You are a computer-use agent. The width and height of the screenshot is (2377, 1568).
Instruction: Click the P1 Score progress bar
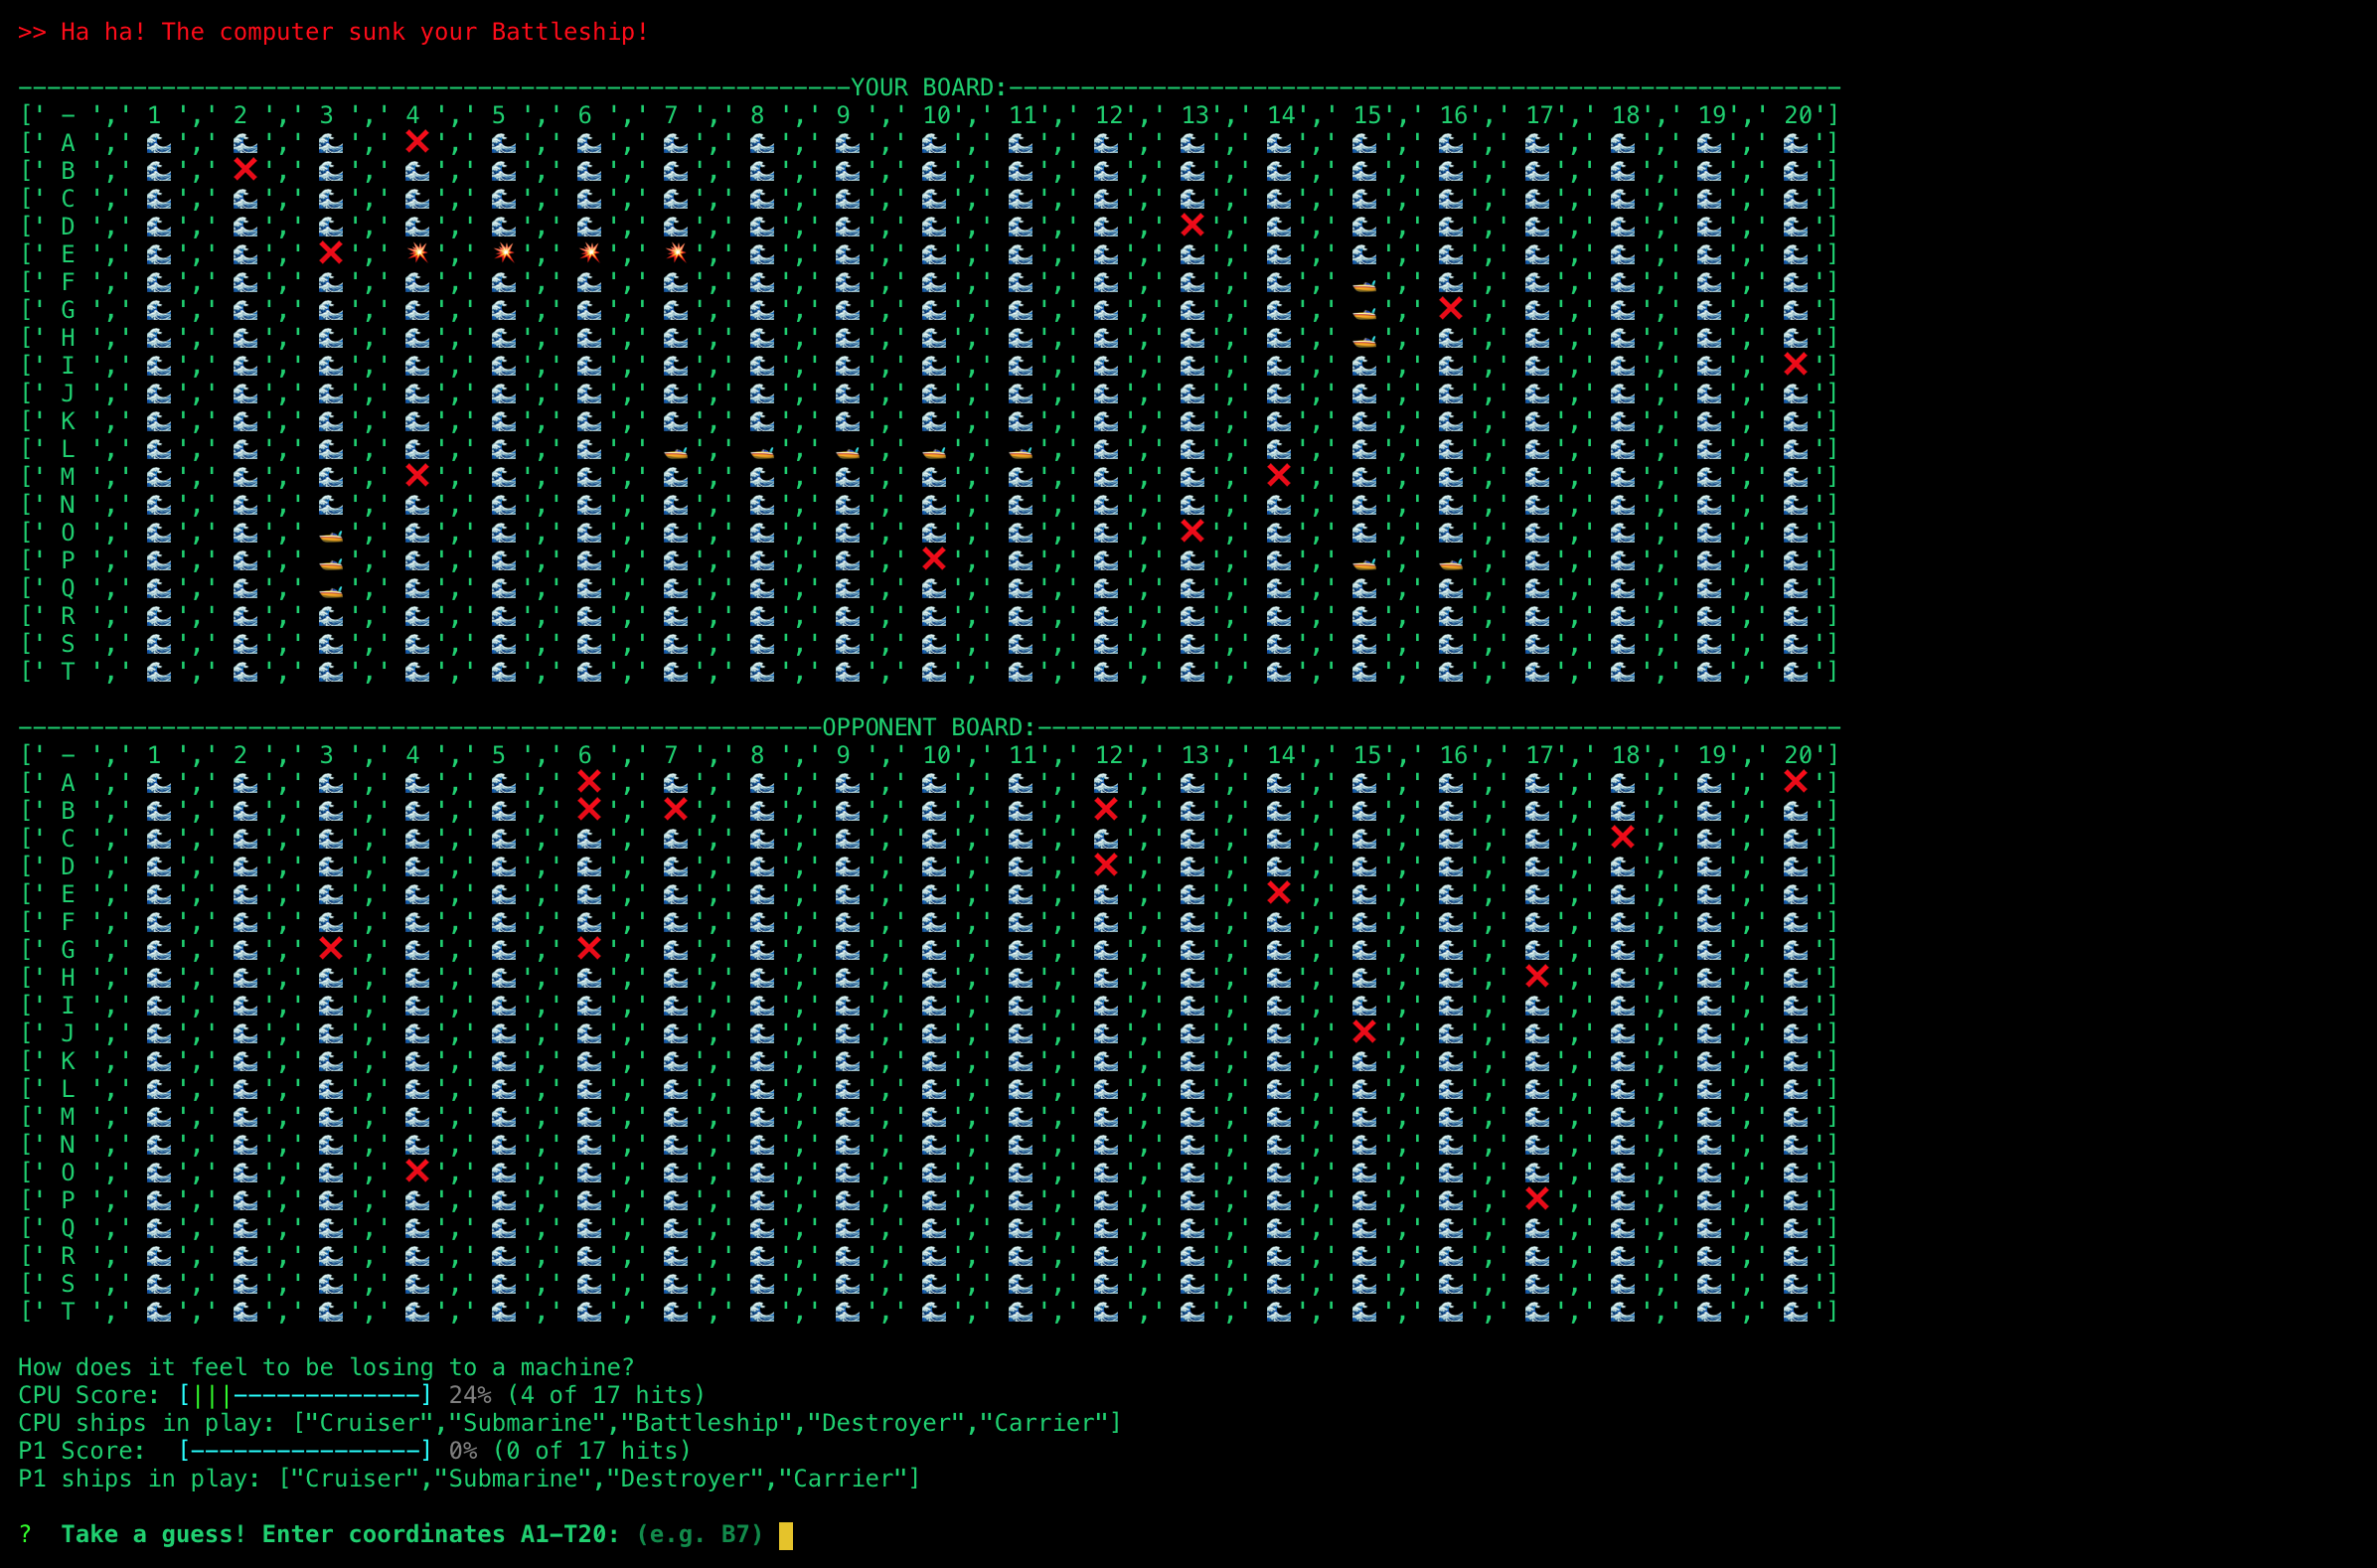305,1451
